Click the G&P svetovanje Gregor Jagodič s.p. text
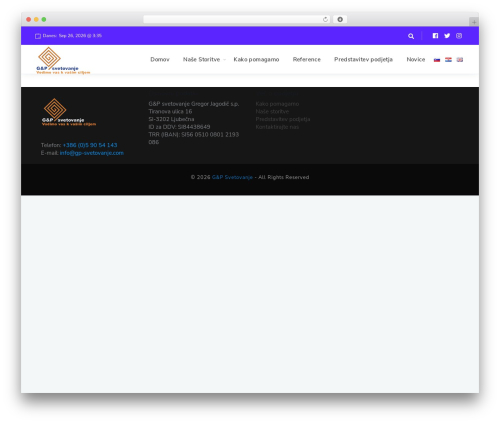The image size is (500, 423). [x=194, y=104]
